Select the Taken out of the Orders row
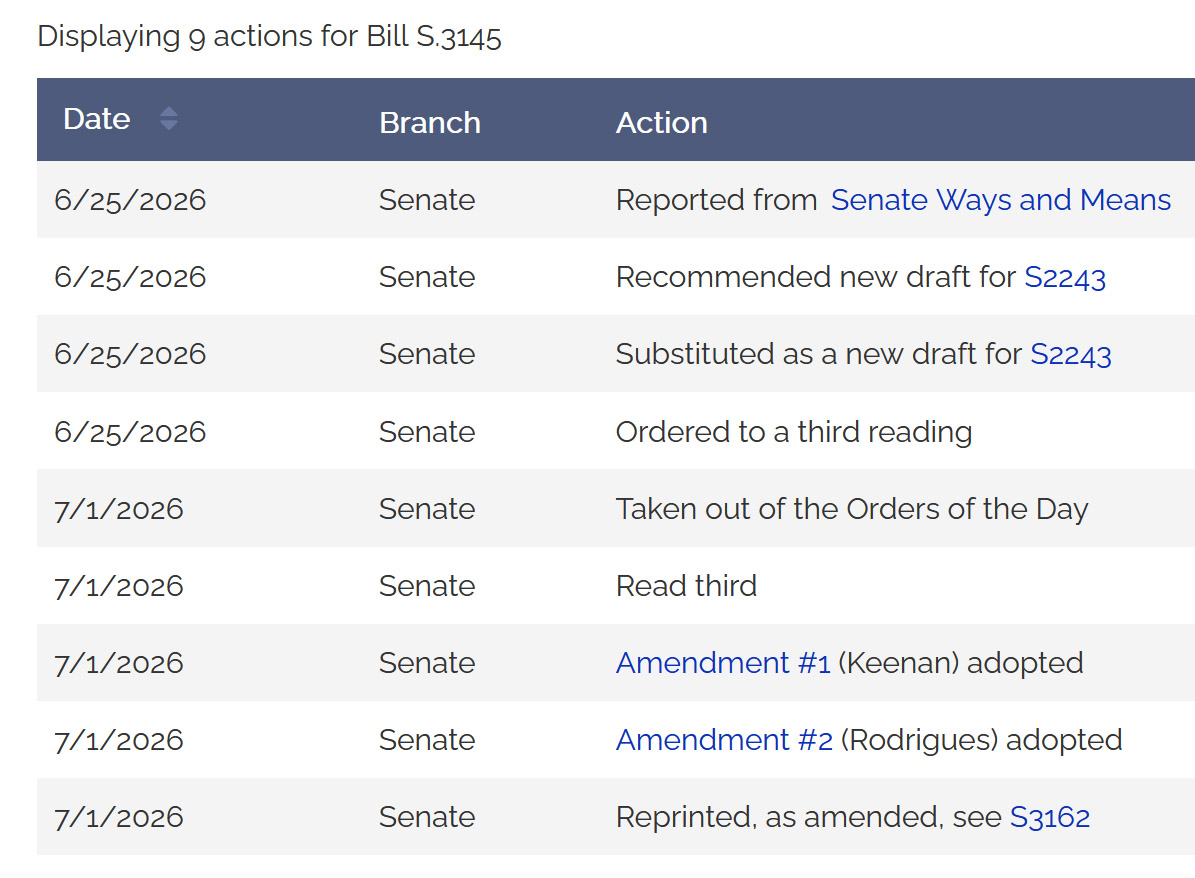The height and width of the screenshot is (878, 1195). 616,508
